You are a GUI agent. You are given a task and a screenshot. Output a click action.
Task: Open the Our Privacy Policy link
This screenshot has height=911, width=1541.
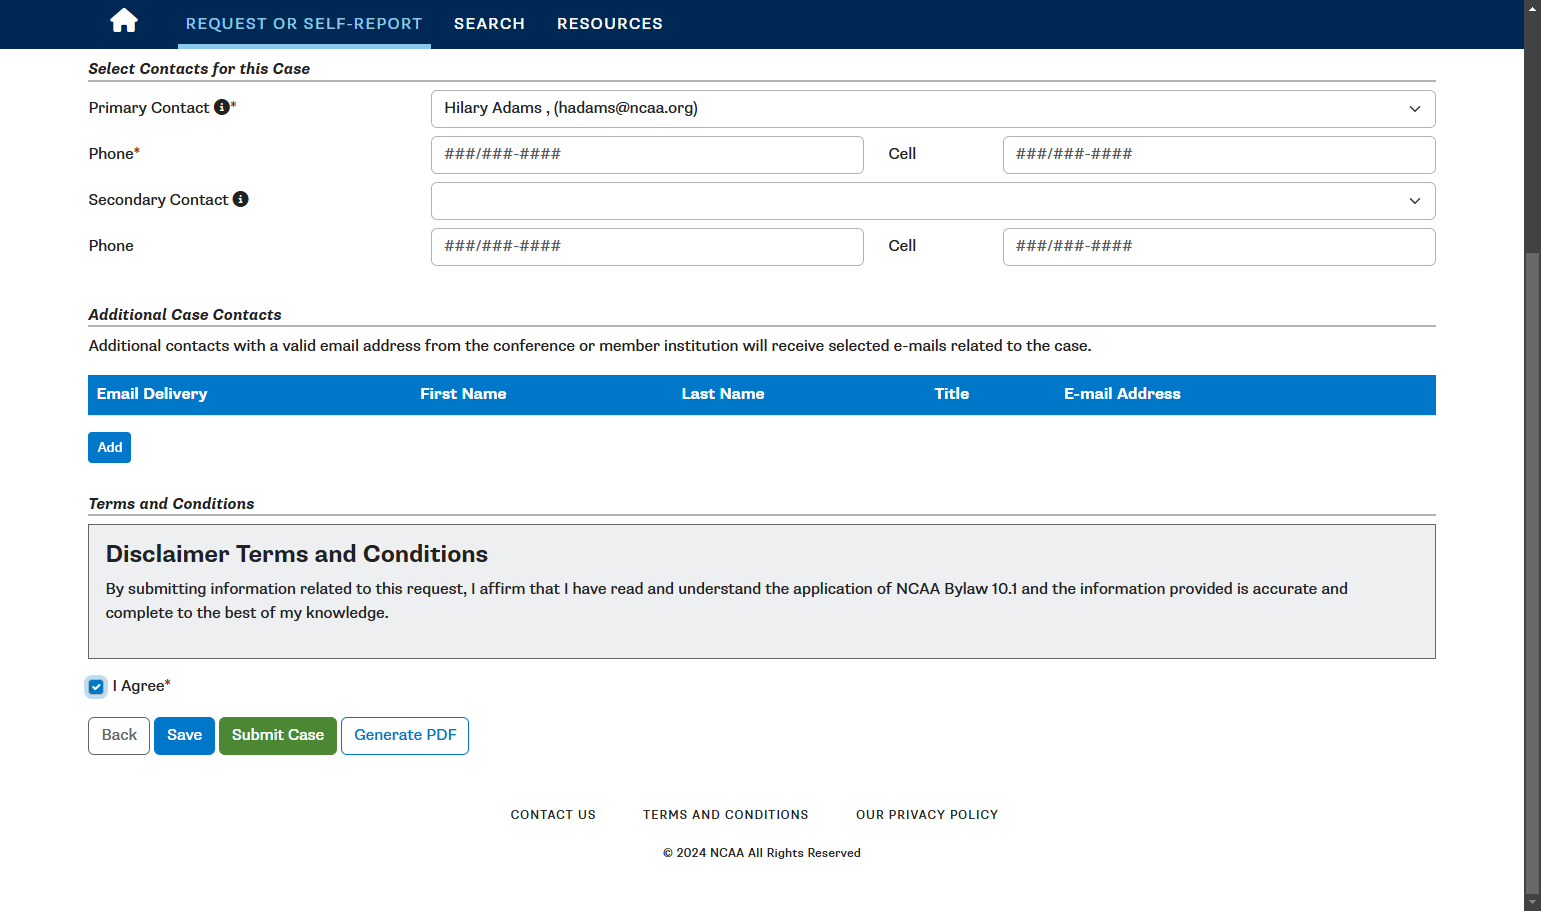tap(927, 815)
